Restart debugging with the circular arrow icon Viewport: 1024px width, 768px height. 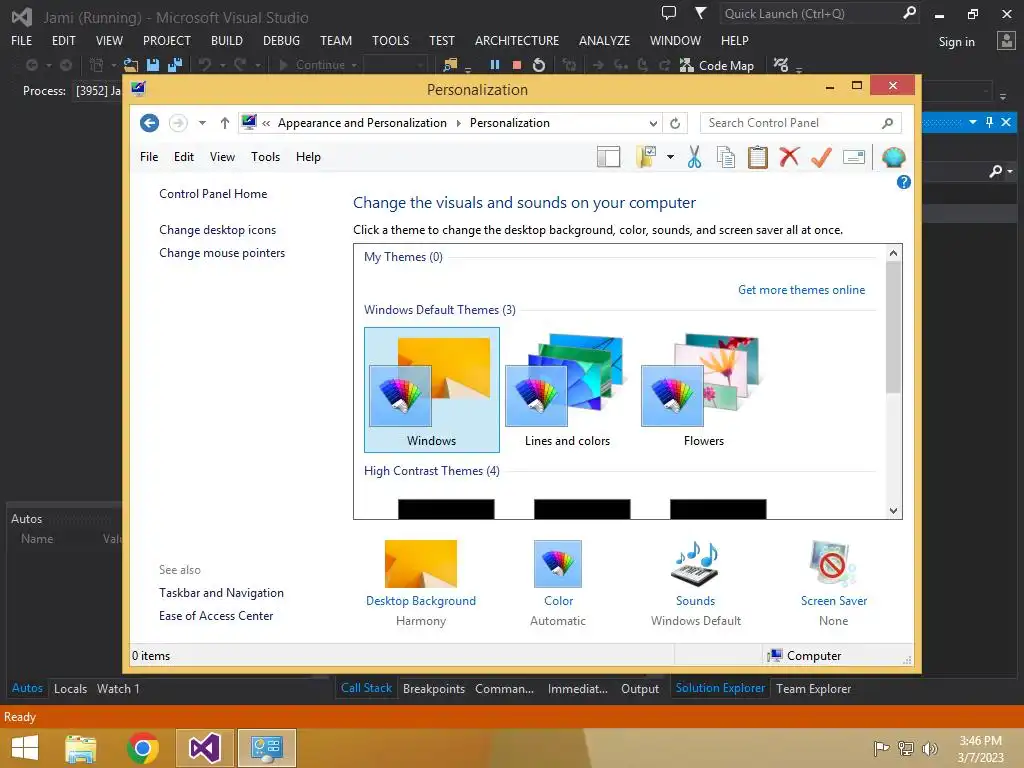click(539, 65)
